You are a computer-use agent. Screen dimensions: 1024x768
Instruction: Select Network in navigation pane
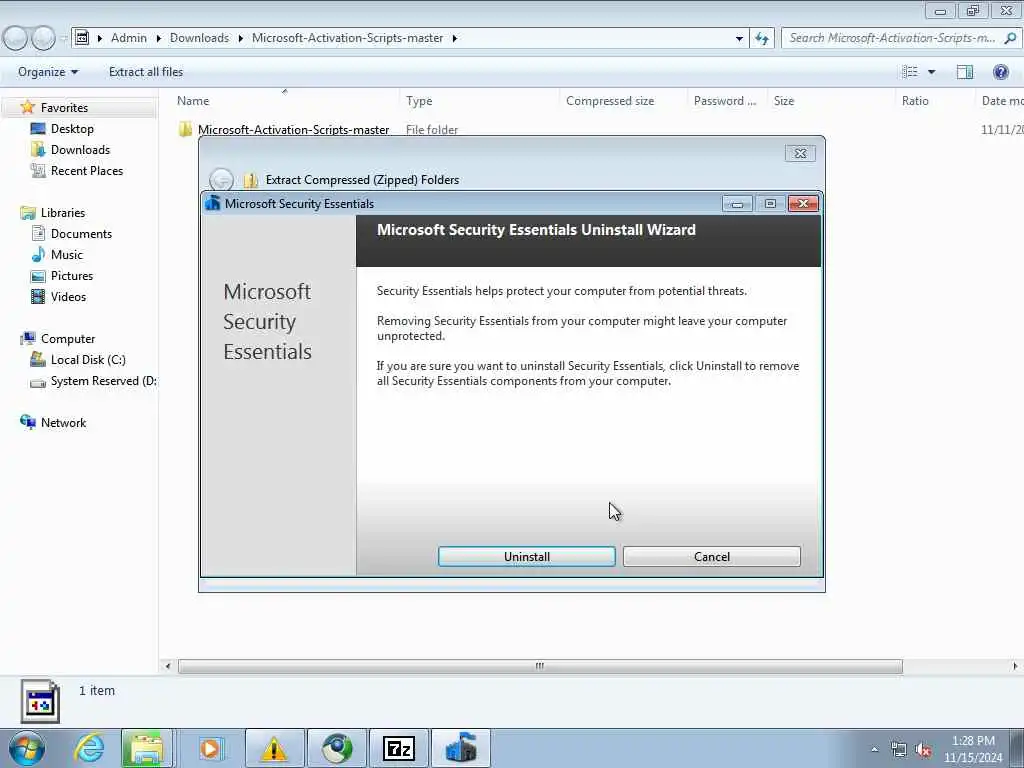pyautogui.click(x=63, y=422)
